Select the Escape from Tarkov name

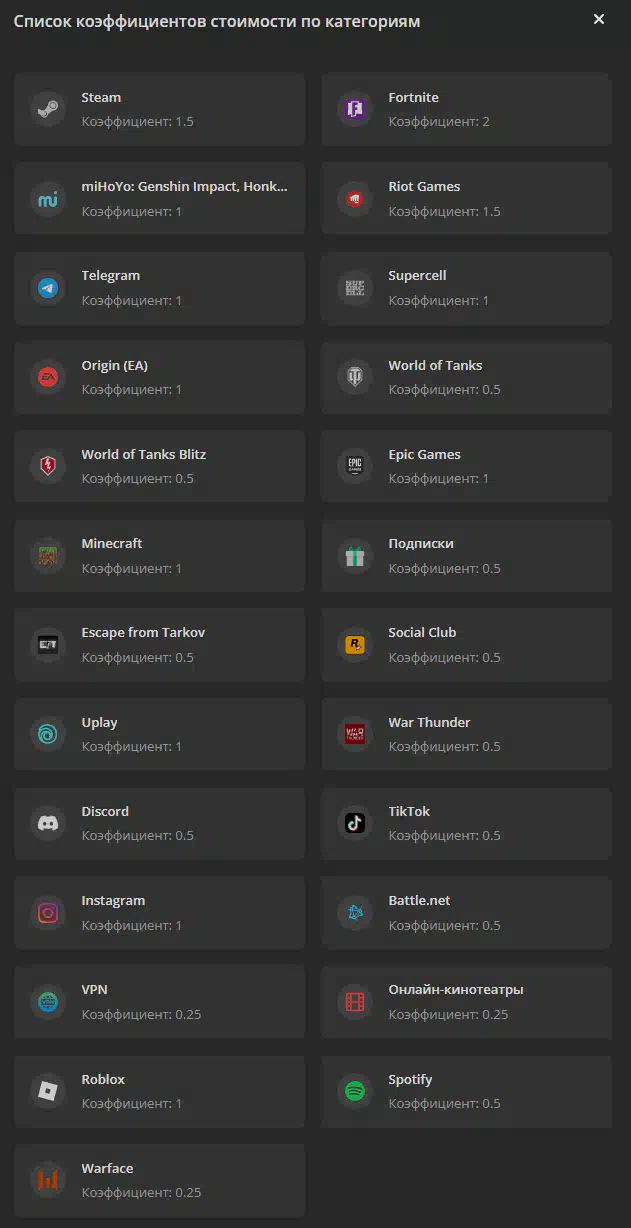click(143, 633)
